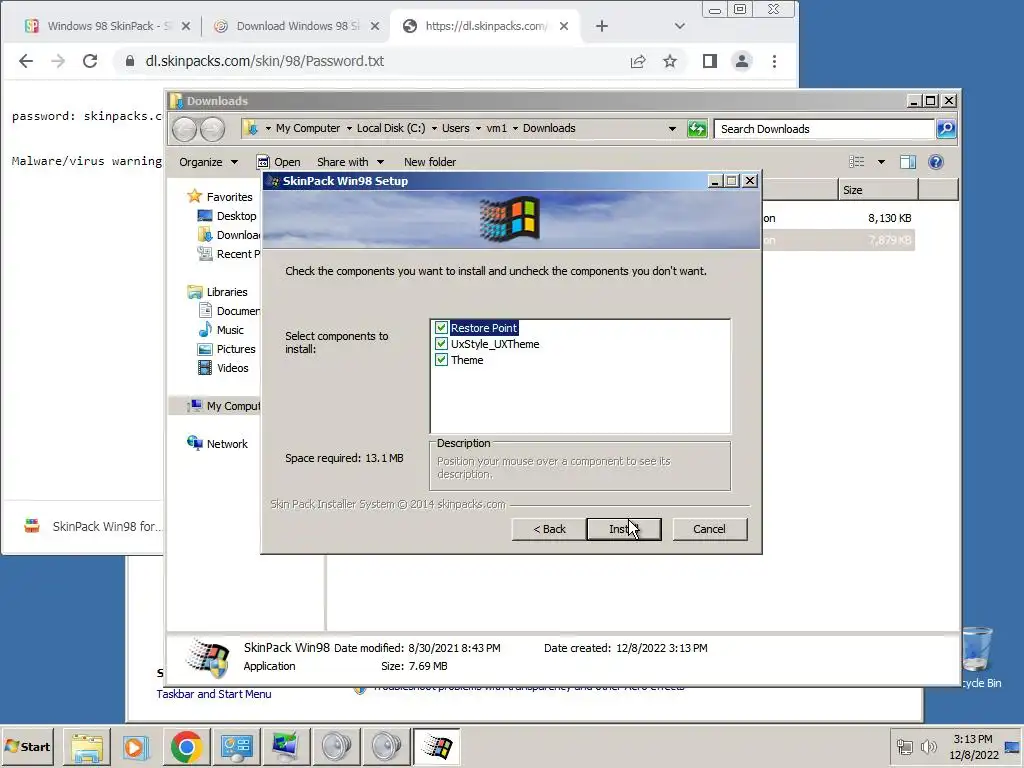Image resolution: width=1024 pixels, height=768 pixels.
Task: Open the change view dropdown arrow
Action: tap(881, 162)
